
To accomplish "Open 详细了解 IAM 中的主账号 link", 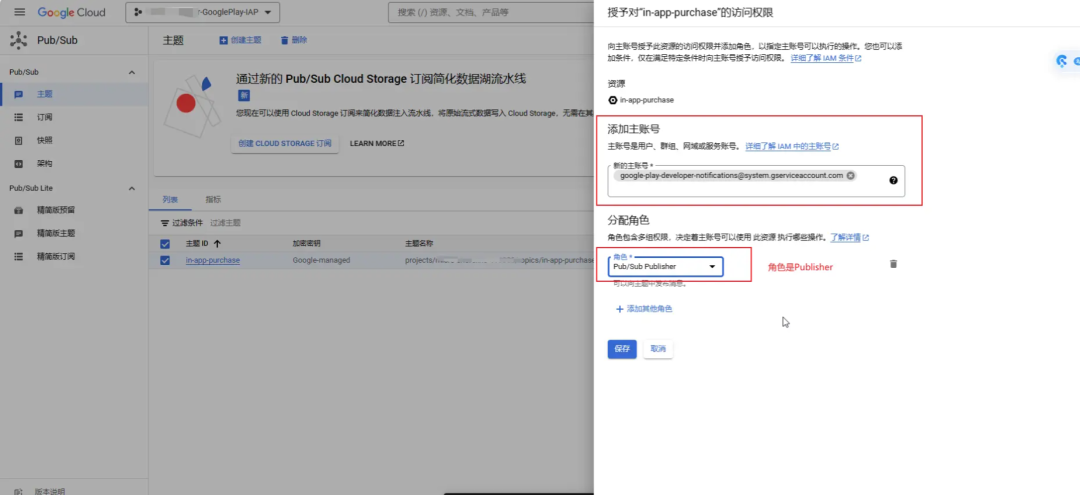I will tap(792, 147).
